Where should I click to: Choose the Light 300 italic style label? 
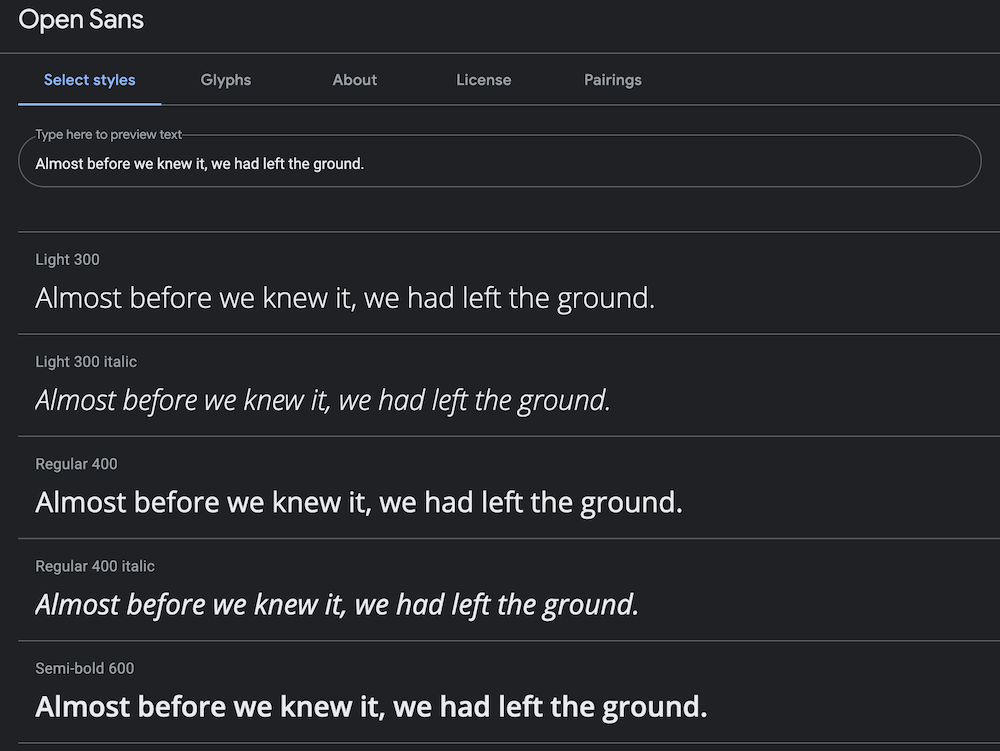(86, 362)
